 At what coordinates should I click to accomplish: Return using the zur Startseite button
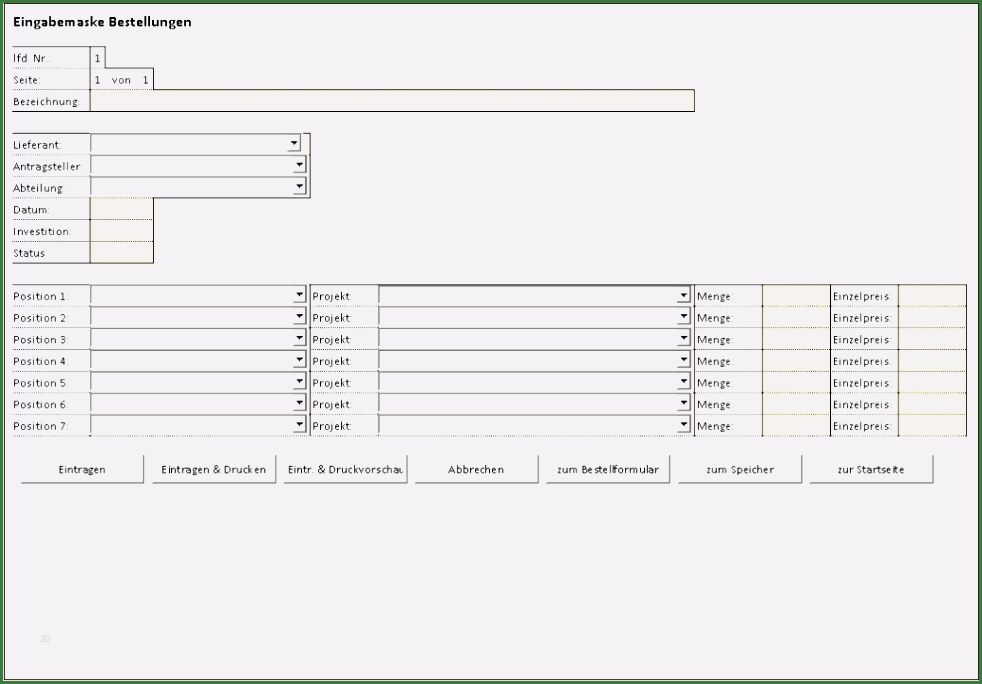click(x=871, y=469)
